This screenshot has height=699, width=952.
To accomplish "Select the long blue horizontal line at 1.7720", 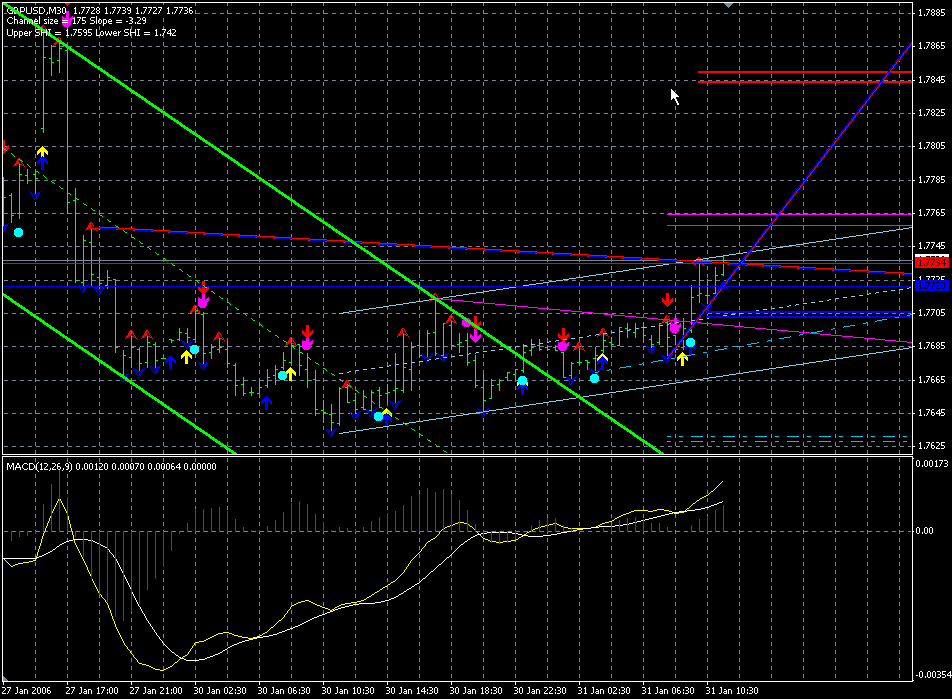I will (455, 286).
